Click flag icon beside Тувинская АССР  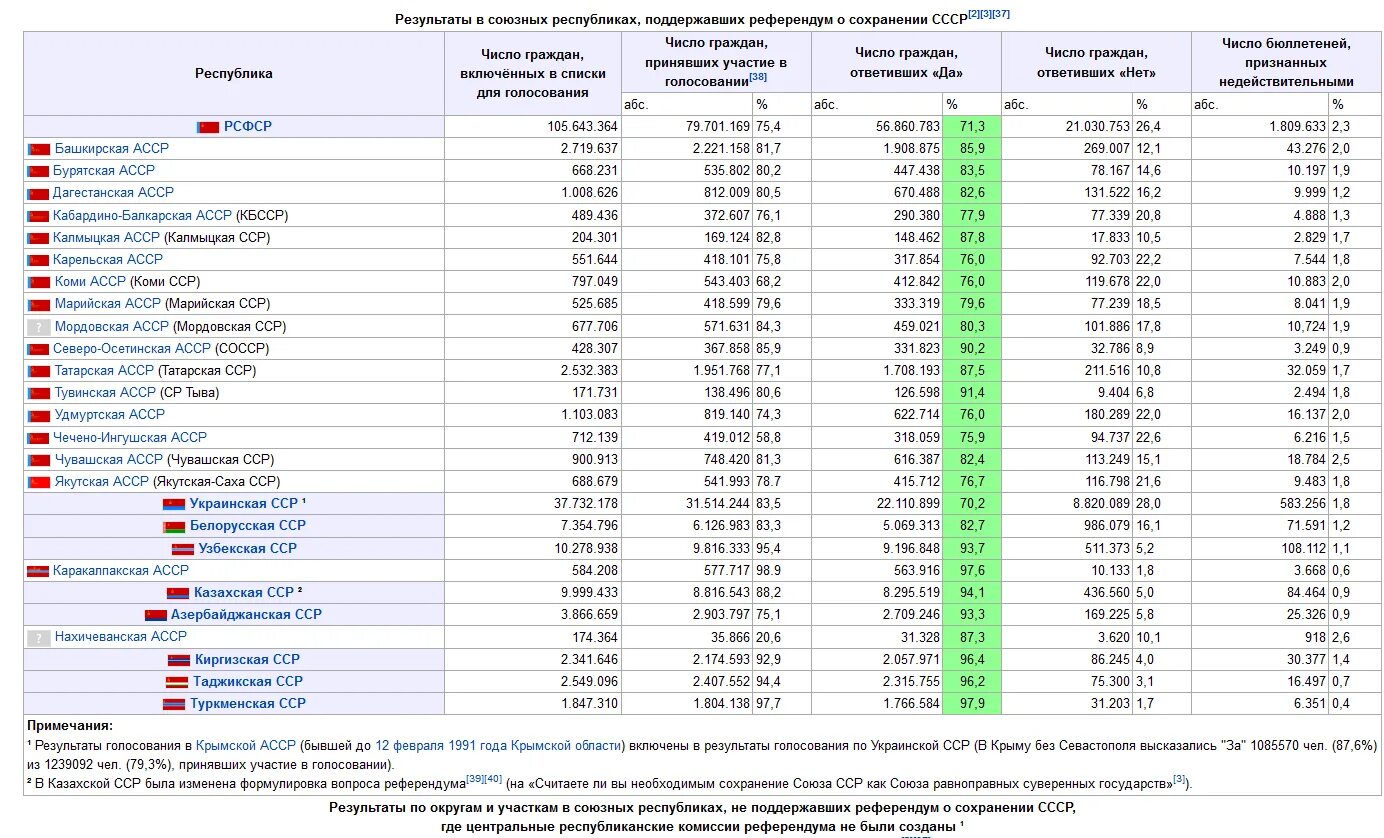(x=39, y=393)
